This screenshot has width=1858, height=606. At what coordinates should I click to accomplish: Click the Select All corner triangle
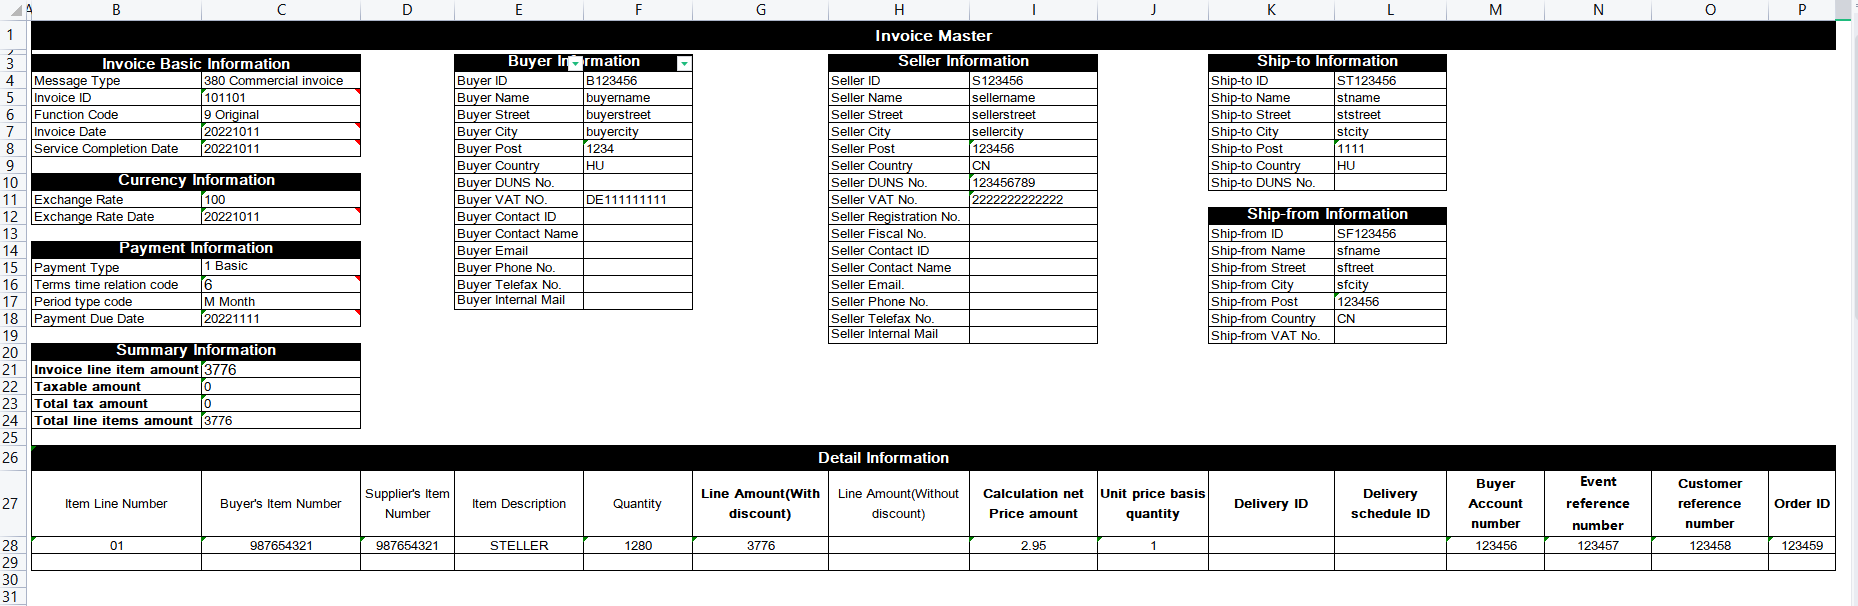[26, 9]
